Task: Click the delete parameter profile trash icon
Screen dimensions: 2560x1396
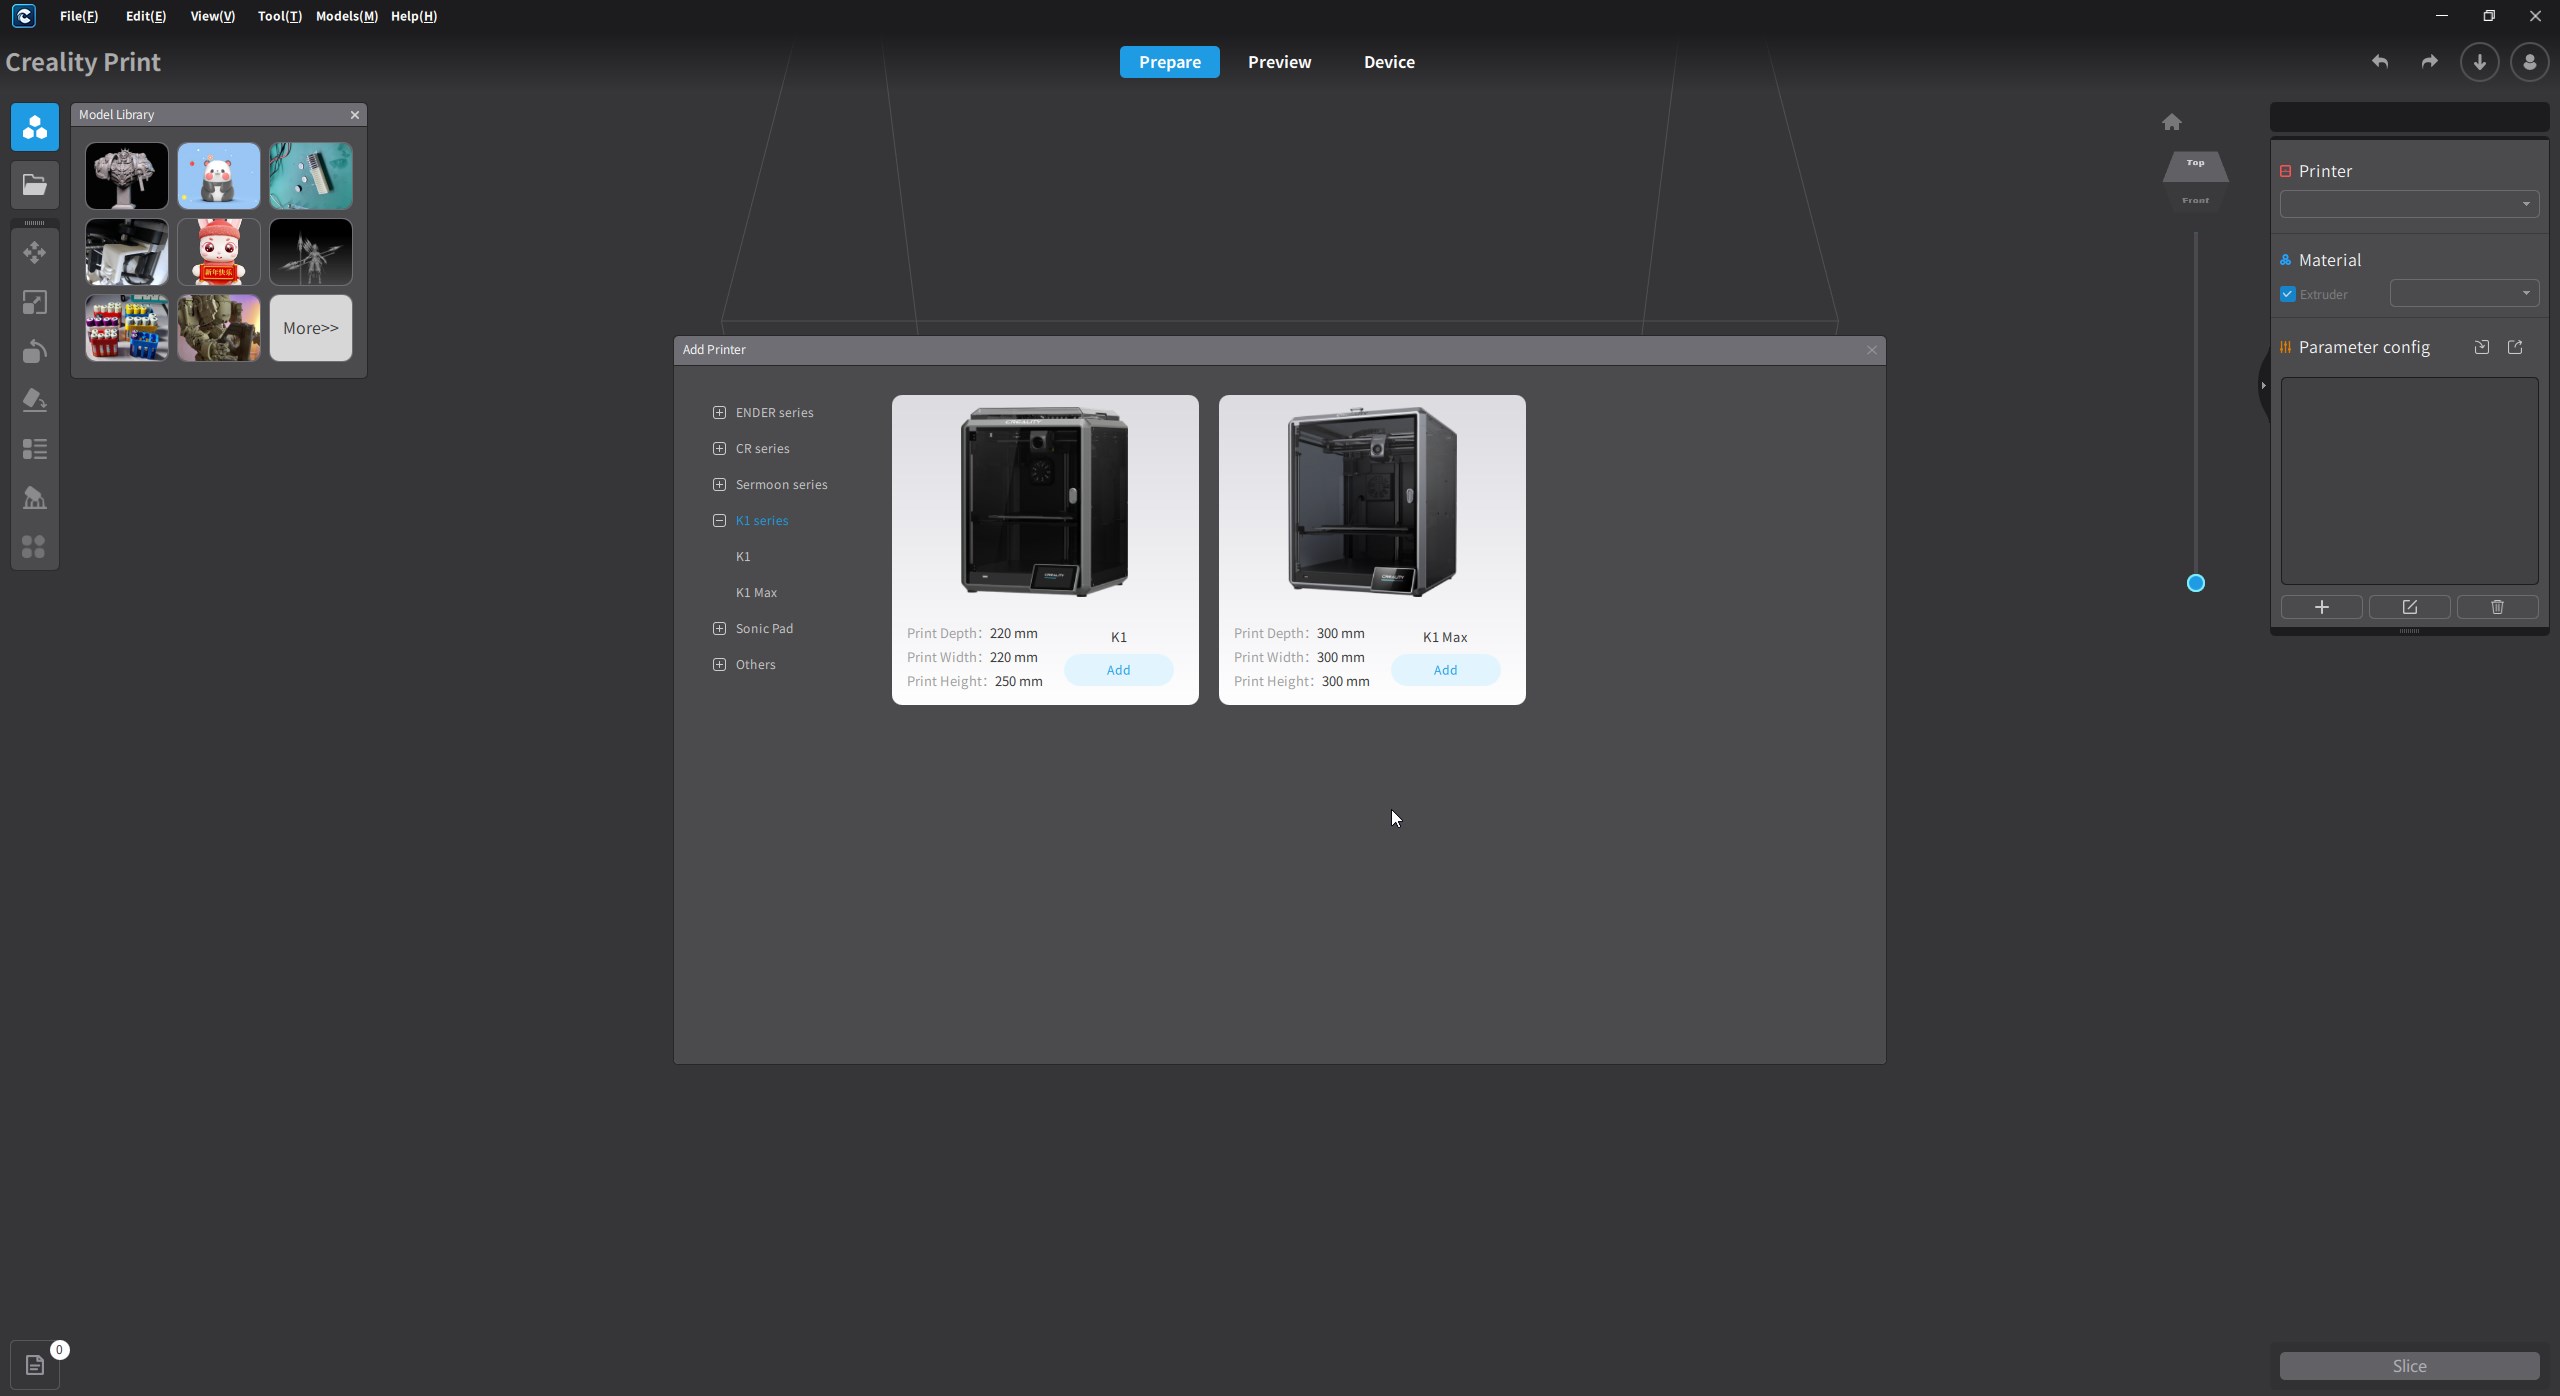Action: point(2498,607)
